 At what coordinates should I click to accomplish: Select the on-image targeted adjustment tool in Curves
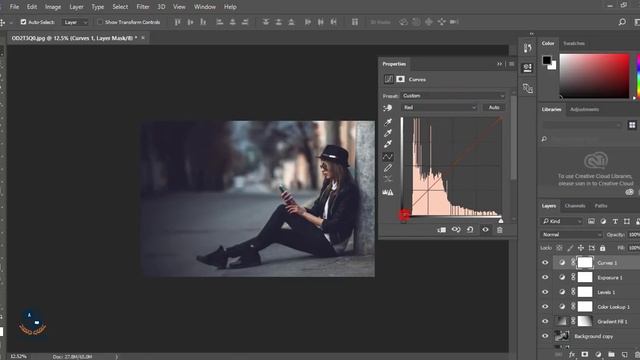click(387, 108)
